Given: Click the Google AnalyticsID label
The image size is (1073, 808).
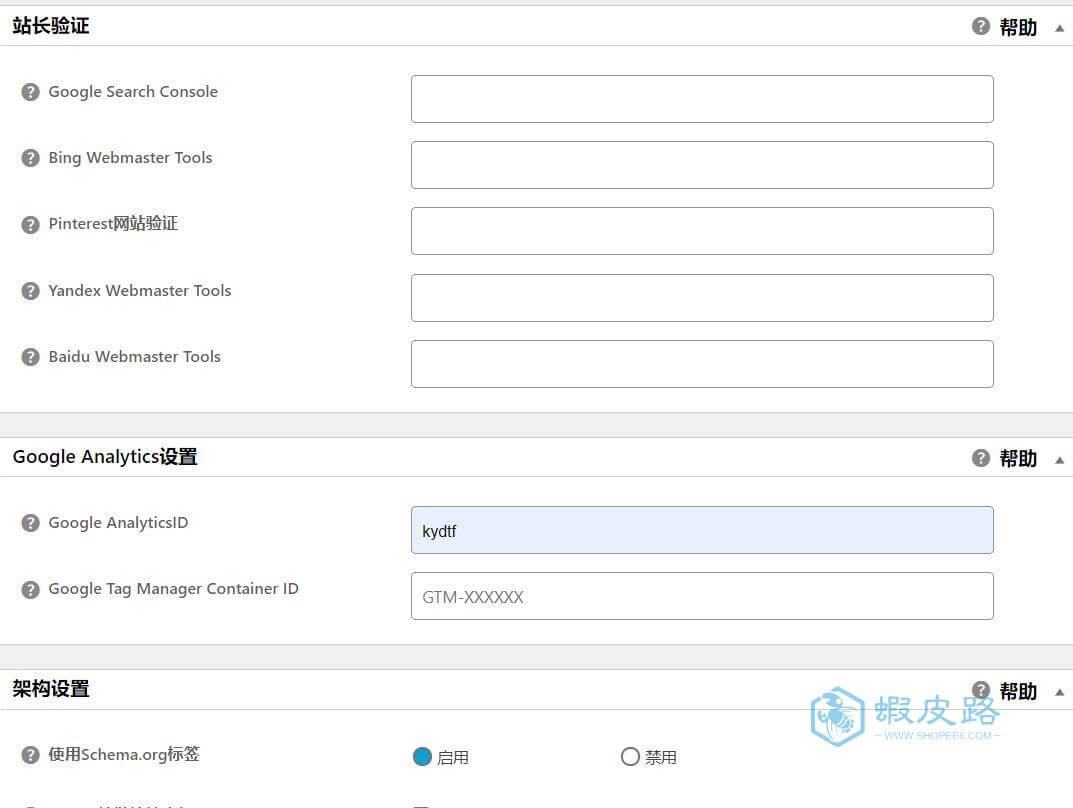Looking at the screenshot, I should click(x=118, y=523).
